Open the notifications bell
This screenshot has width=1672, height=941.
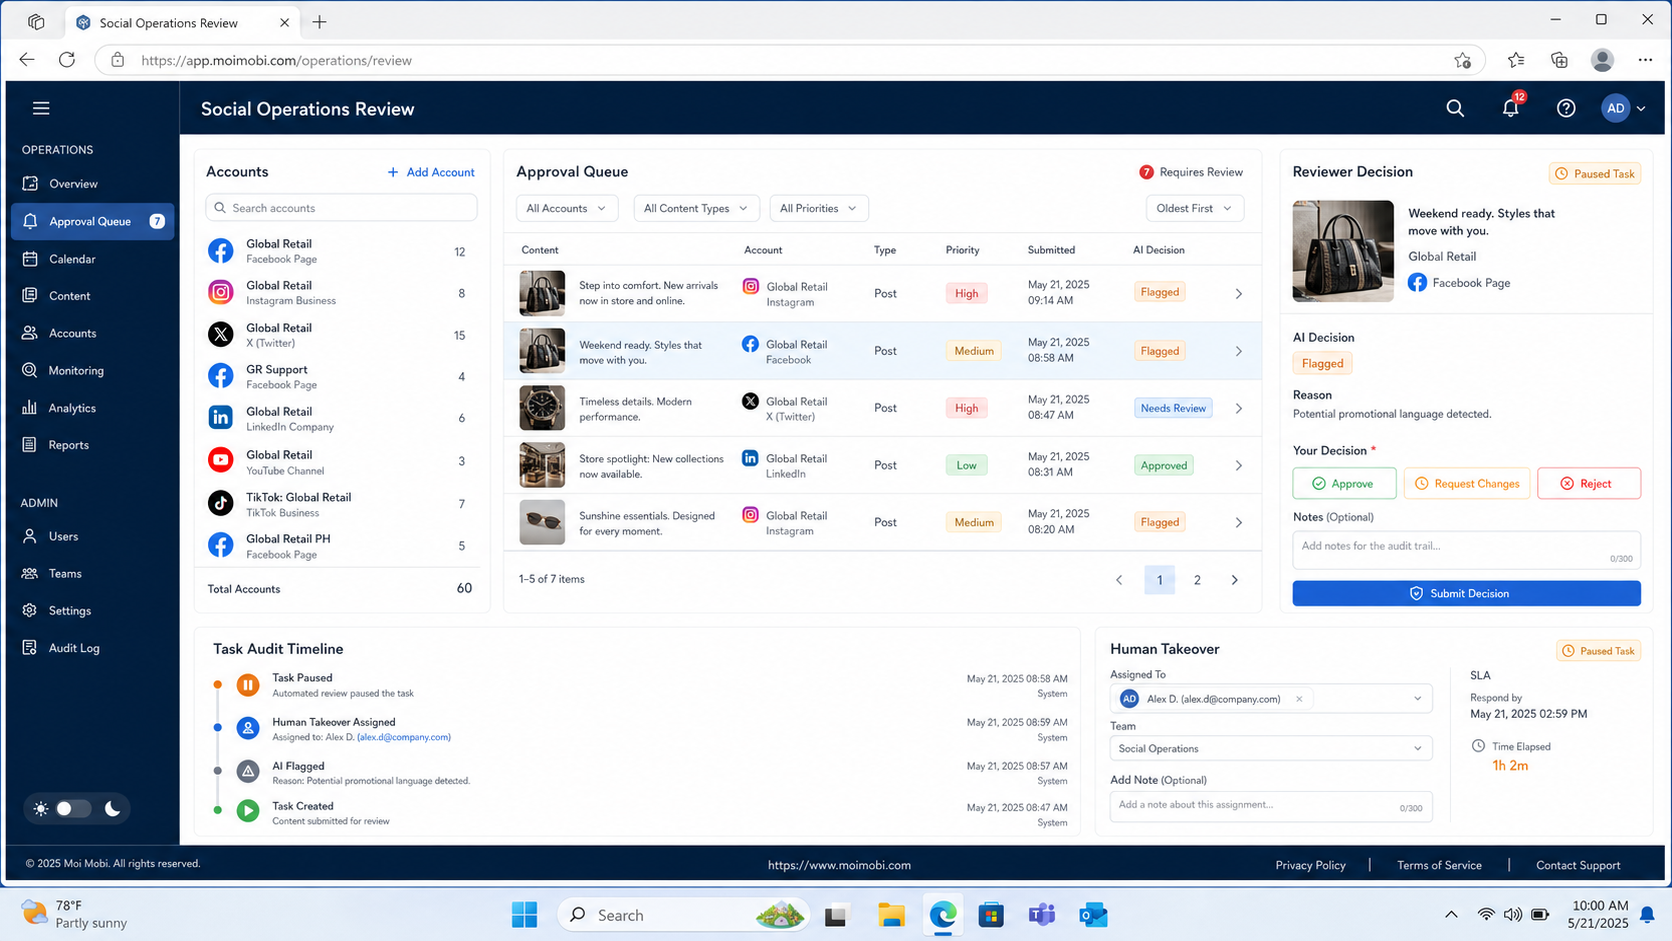1510,108
